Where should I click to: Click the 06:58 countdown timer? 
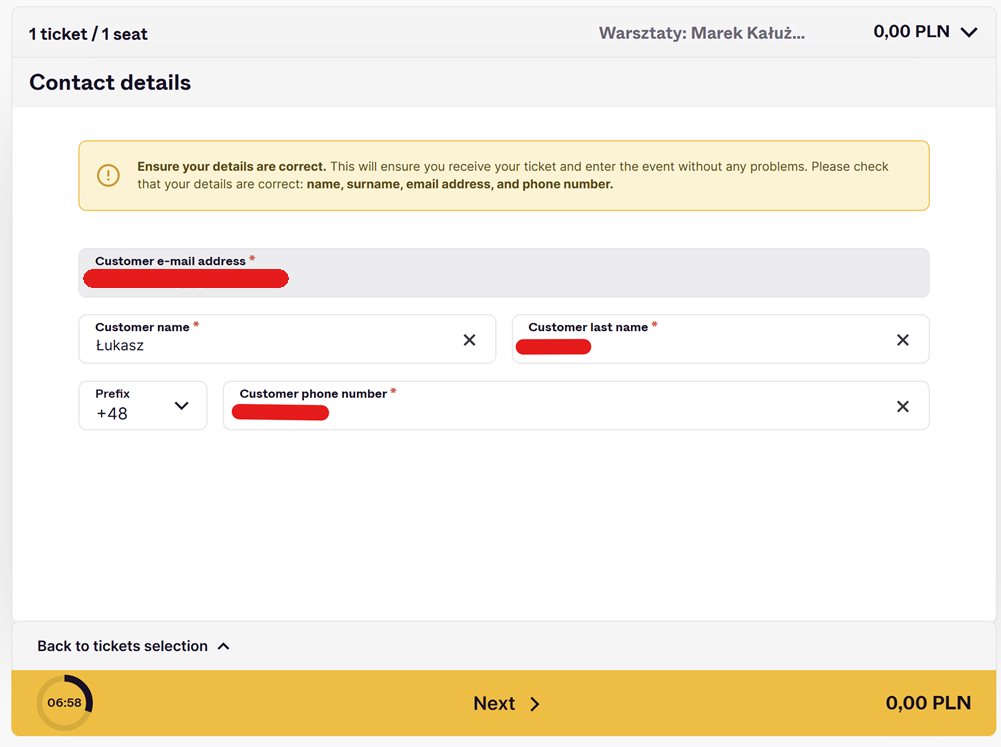[x=64, y=702]
